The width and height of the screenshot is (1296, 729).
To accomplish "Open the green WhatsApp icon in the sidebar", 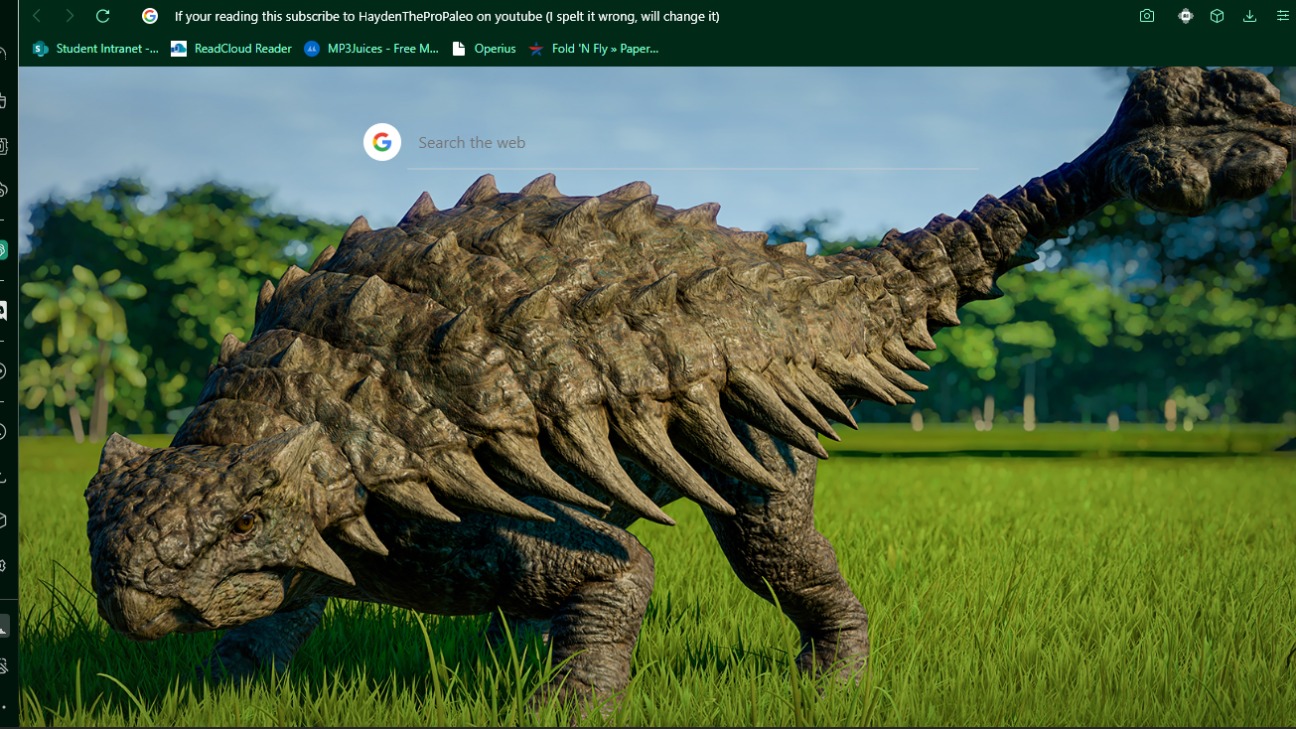I will 4,250.
